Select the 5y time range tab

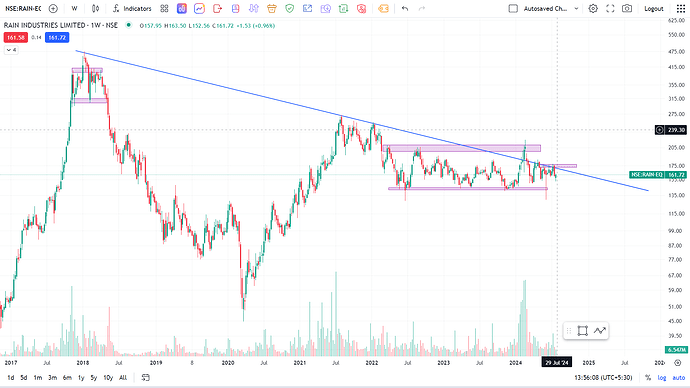tap(94, 377)
